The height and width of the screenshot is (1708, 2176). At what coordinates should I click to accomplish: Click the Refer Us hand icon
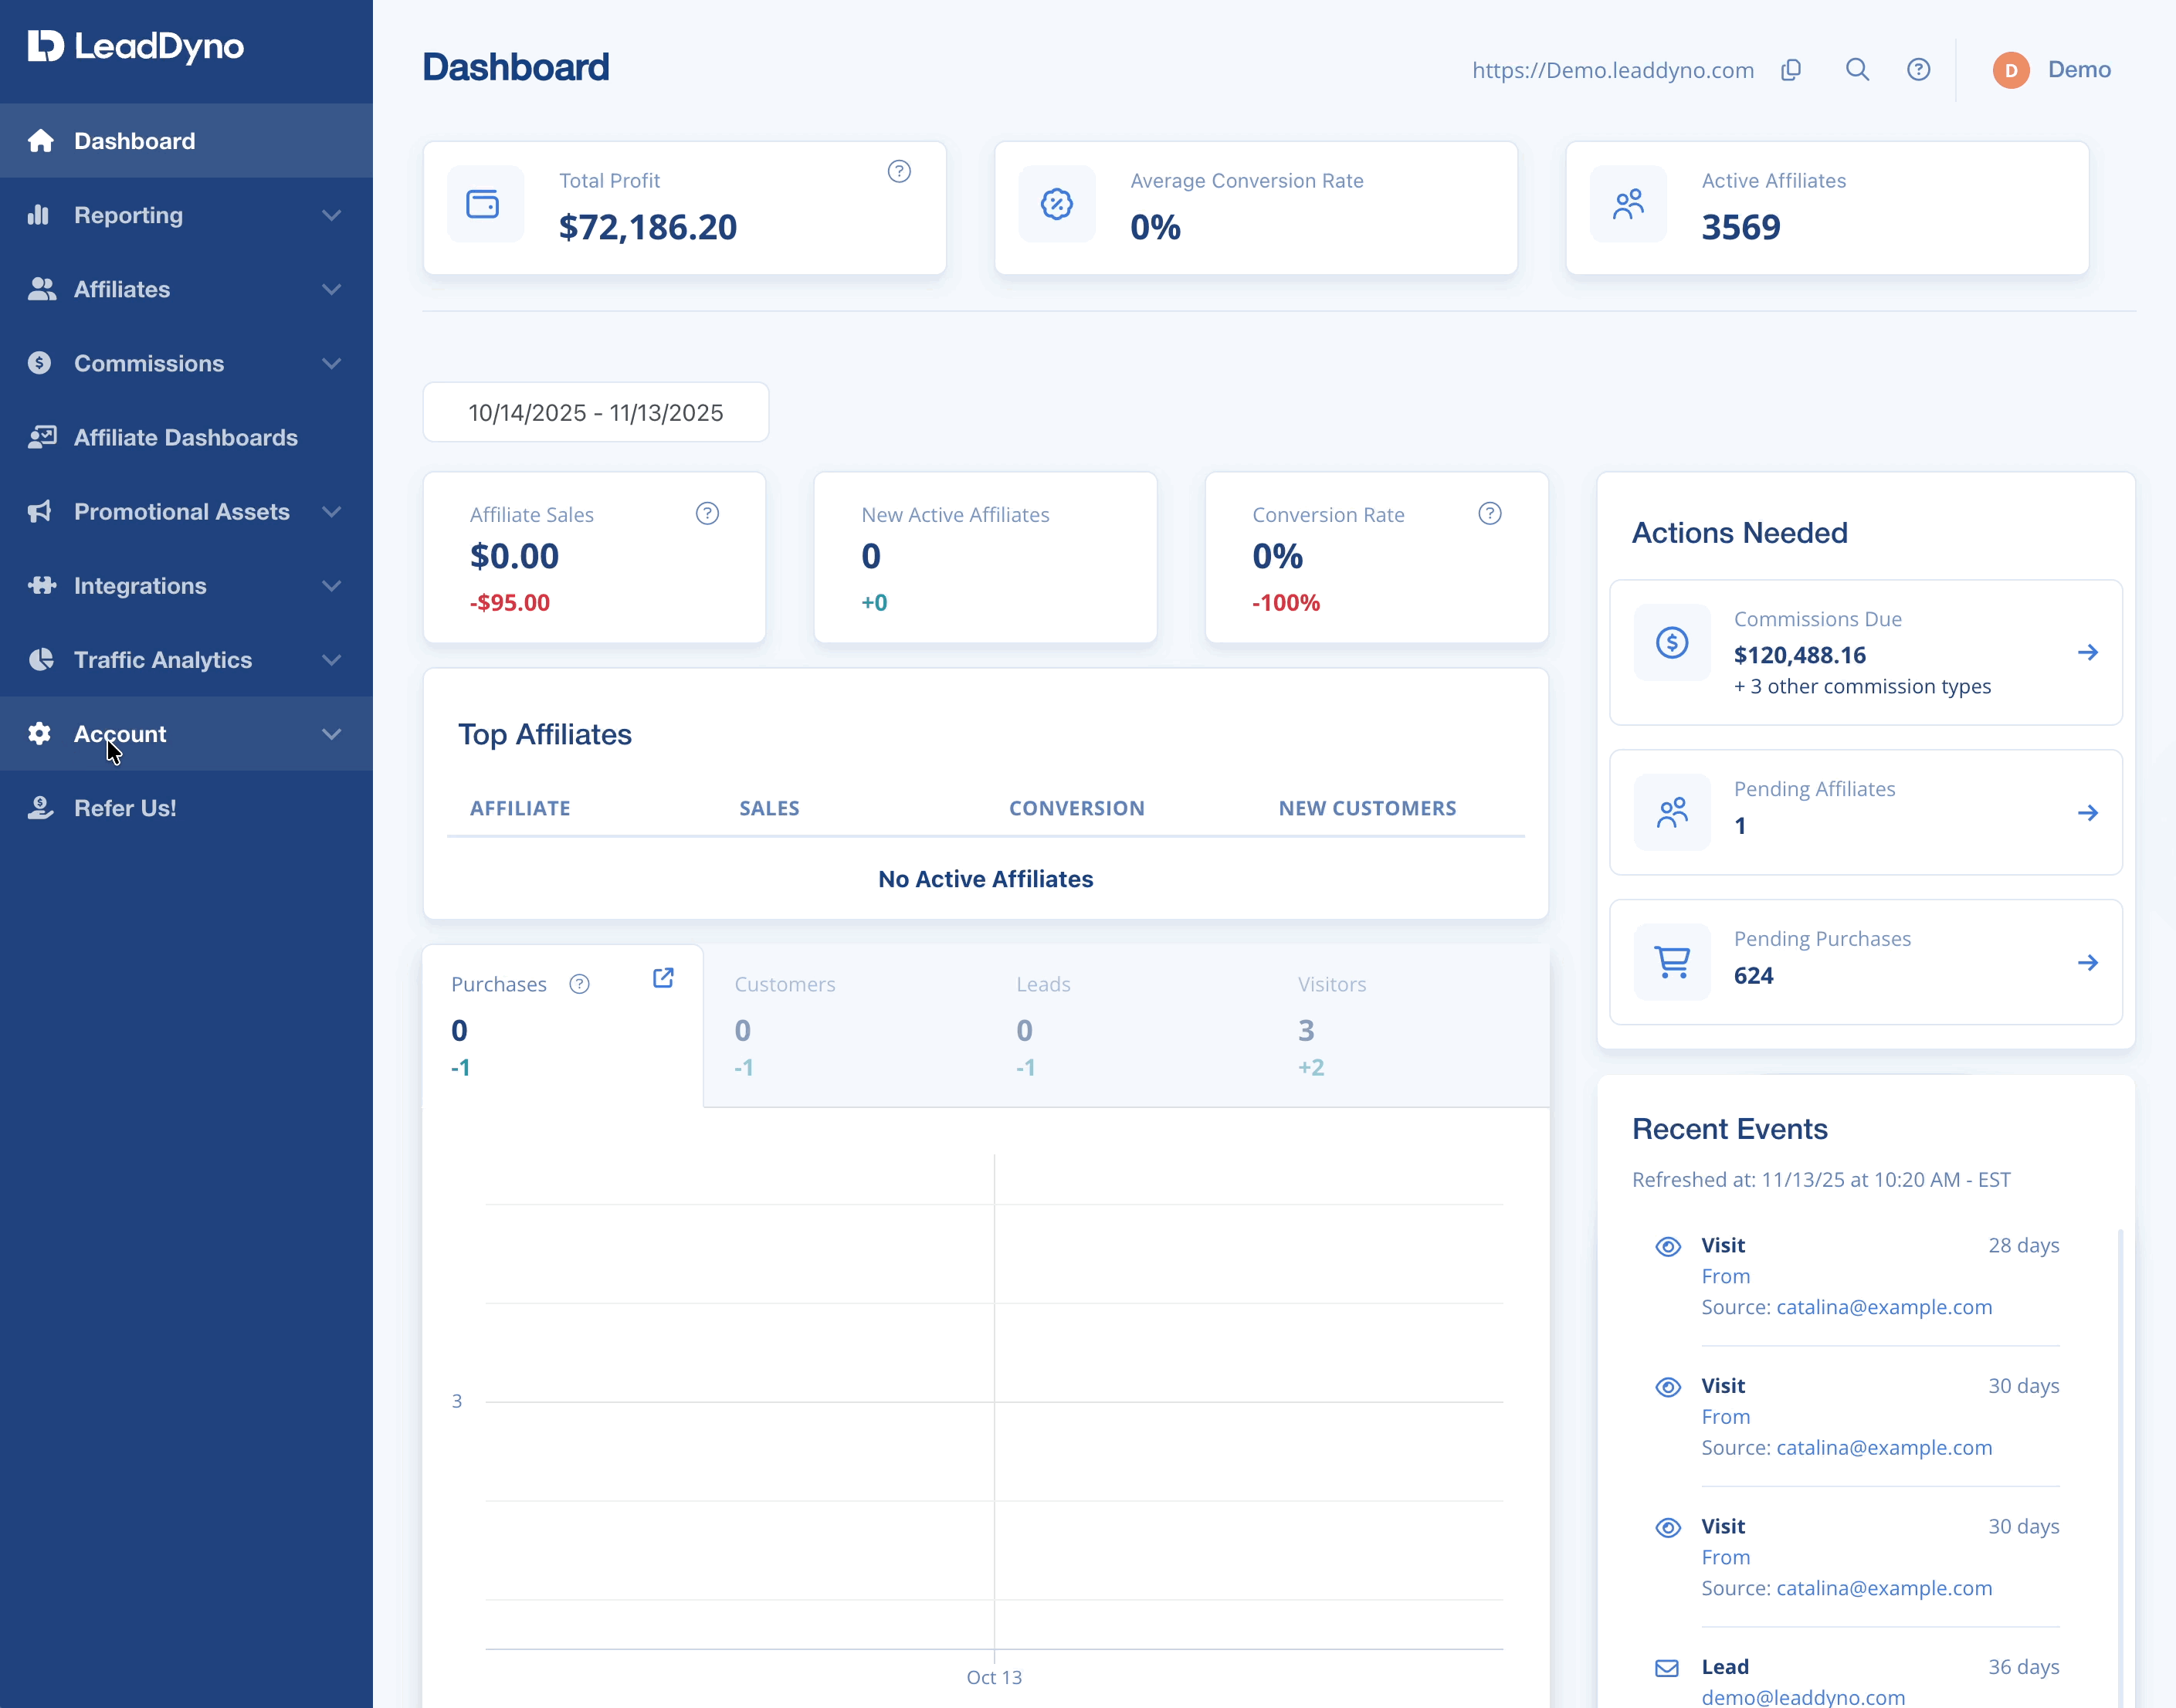[x=40, y=807]
